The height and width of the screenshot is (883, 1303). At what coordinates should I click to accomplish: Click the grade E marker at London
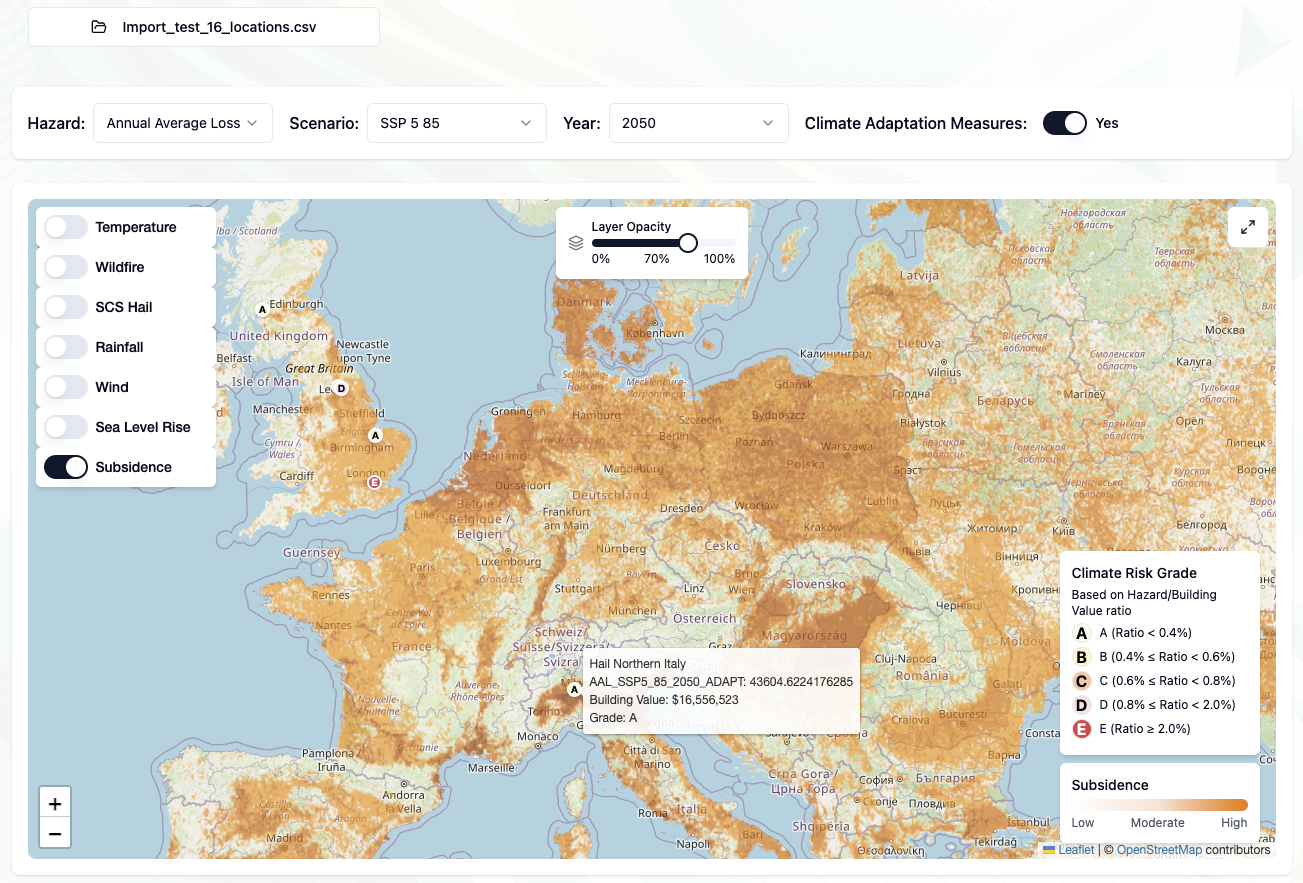pyautogui.click(x=375, y=483)
